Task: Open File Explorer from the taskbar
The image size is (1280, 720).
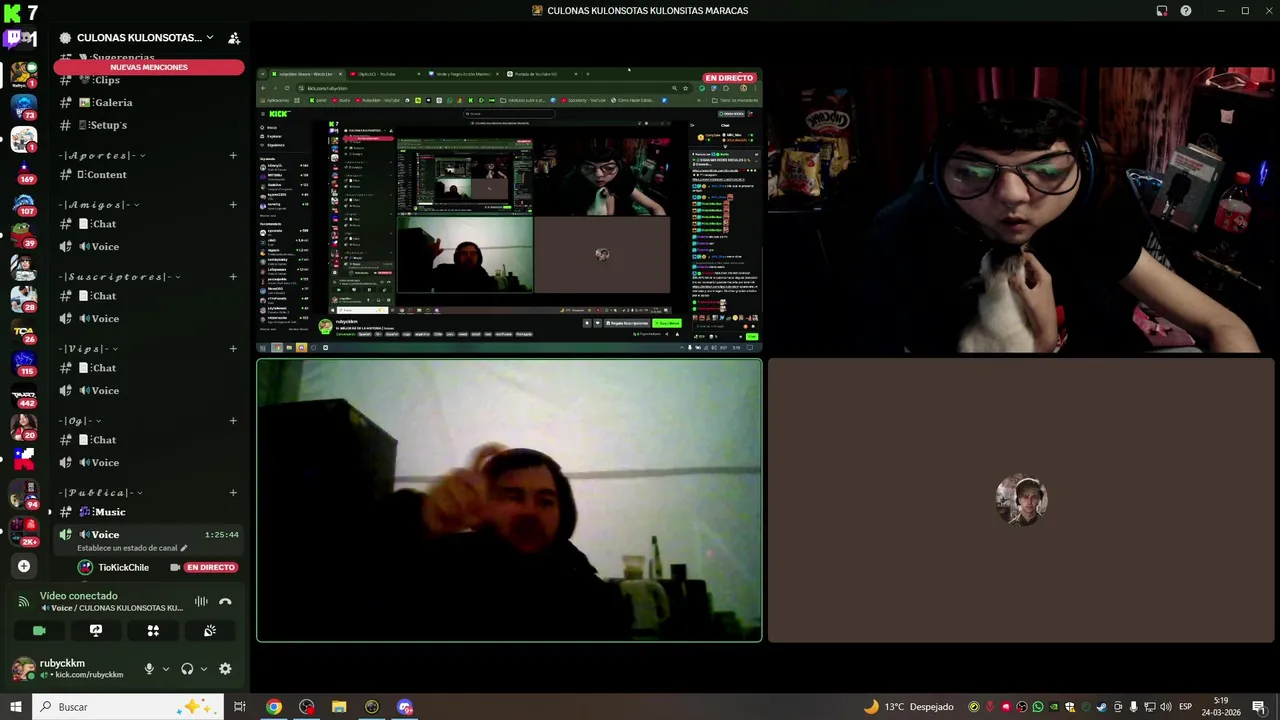Action: point(339,707)
